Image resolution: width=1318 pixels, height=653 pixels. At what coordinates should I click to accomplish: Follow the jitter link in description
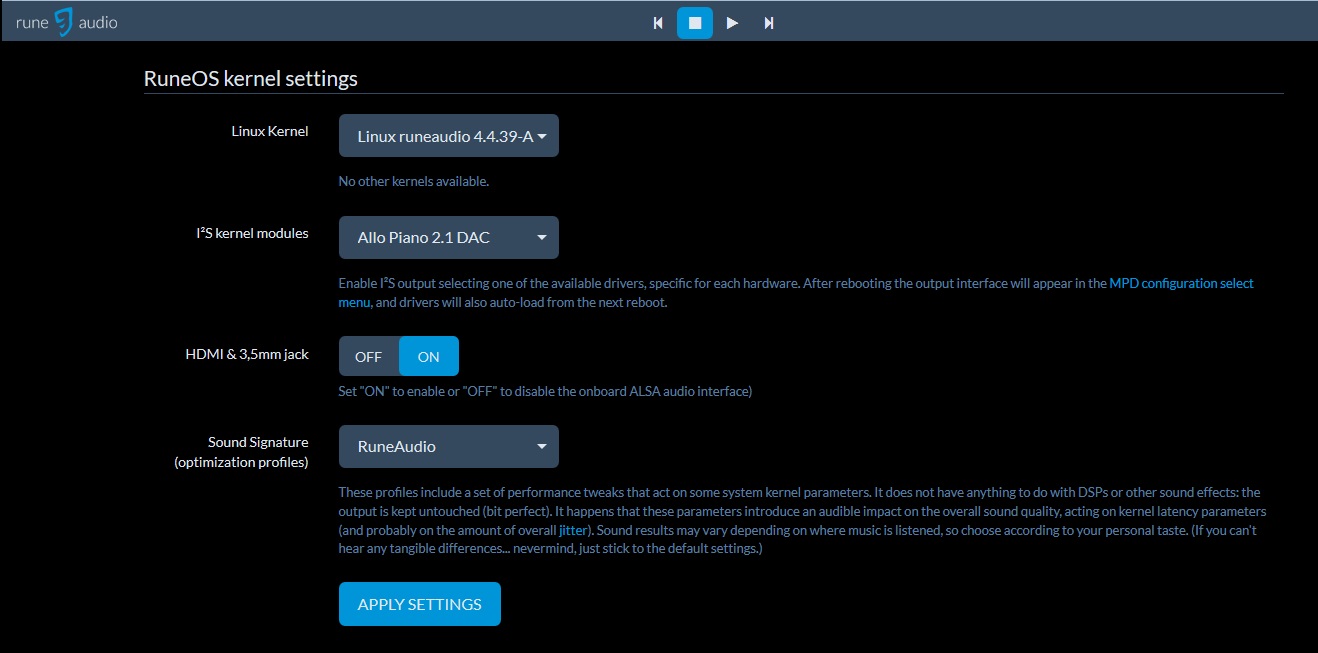573,531
